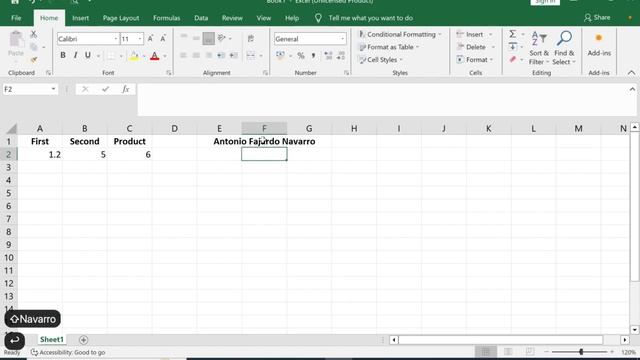Click the Percent Style icon
Screen dimensions: 640x360
pyautogui.click(x=301, y=56)
